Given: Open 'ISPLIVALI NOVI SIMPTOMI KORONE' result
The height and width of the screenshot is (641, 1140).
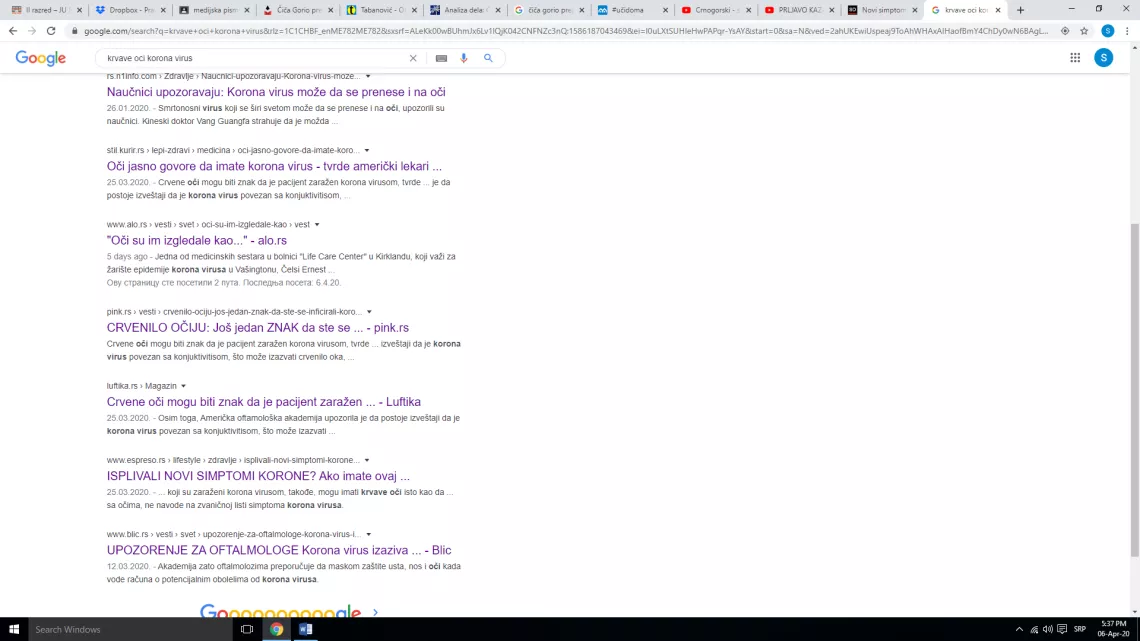Looking at the screenshot, I should 258,476.
